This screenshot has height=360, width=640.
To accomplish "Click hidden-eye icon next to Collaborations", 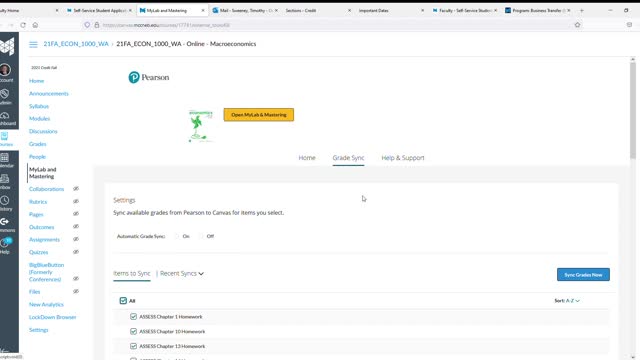I will pos(76,189).
